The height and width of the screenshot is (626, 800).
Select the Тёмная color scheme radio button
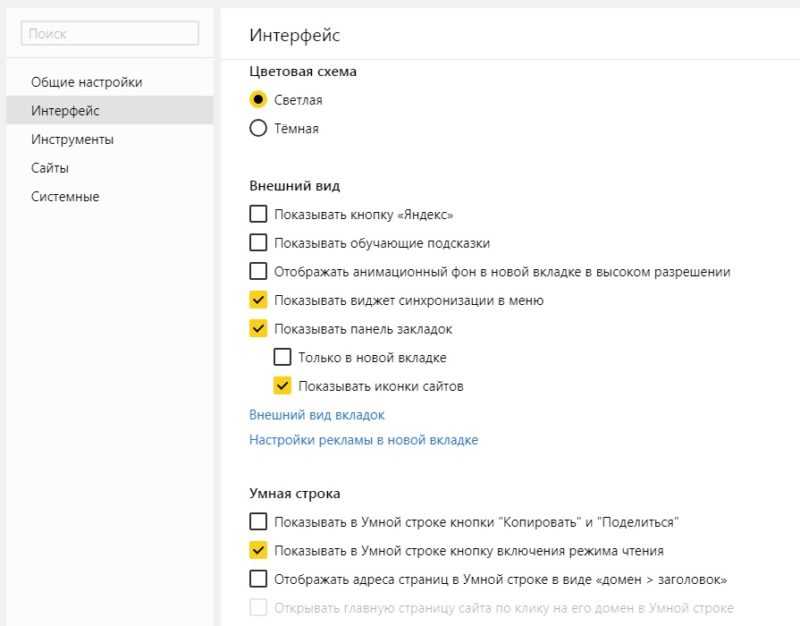coord(258,128)
